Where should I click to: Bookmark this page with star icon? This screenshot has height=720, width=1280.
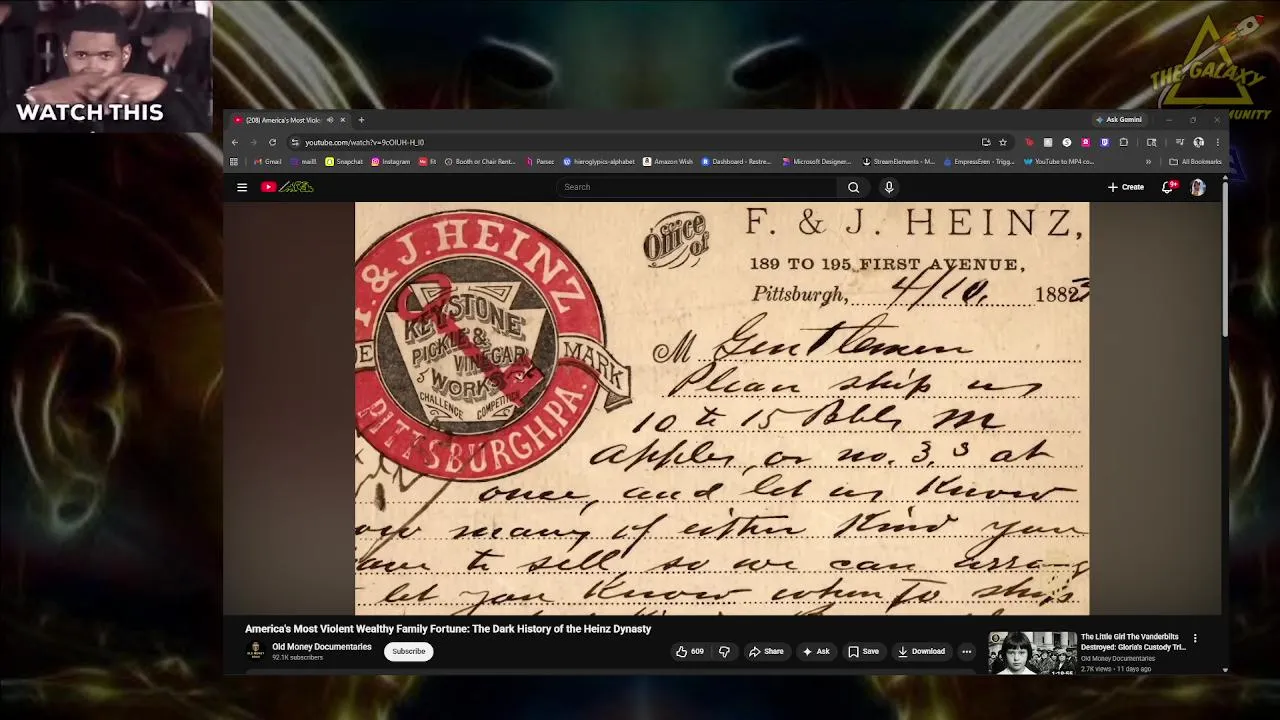(1003, 142)
